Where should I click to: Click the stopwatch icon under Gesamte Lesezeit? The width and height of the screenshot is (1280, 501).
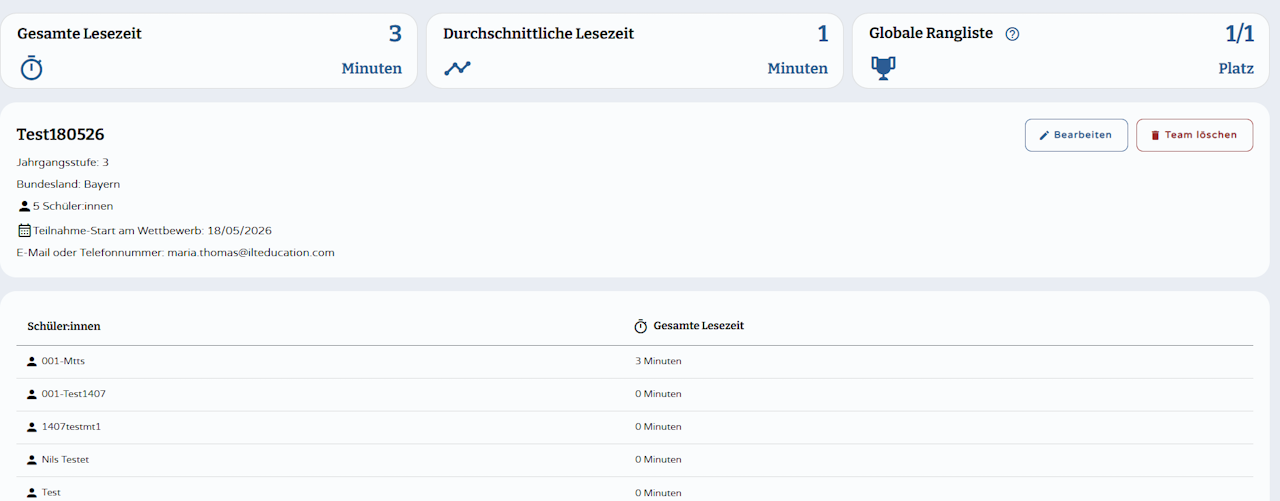[32, 68]
